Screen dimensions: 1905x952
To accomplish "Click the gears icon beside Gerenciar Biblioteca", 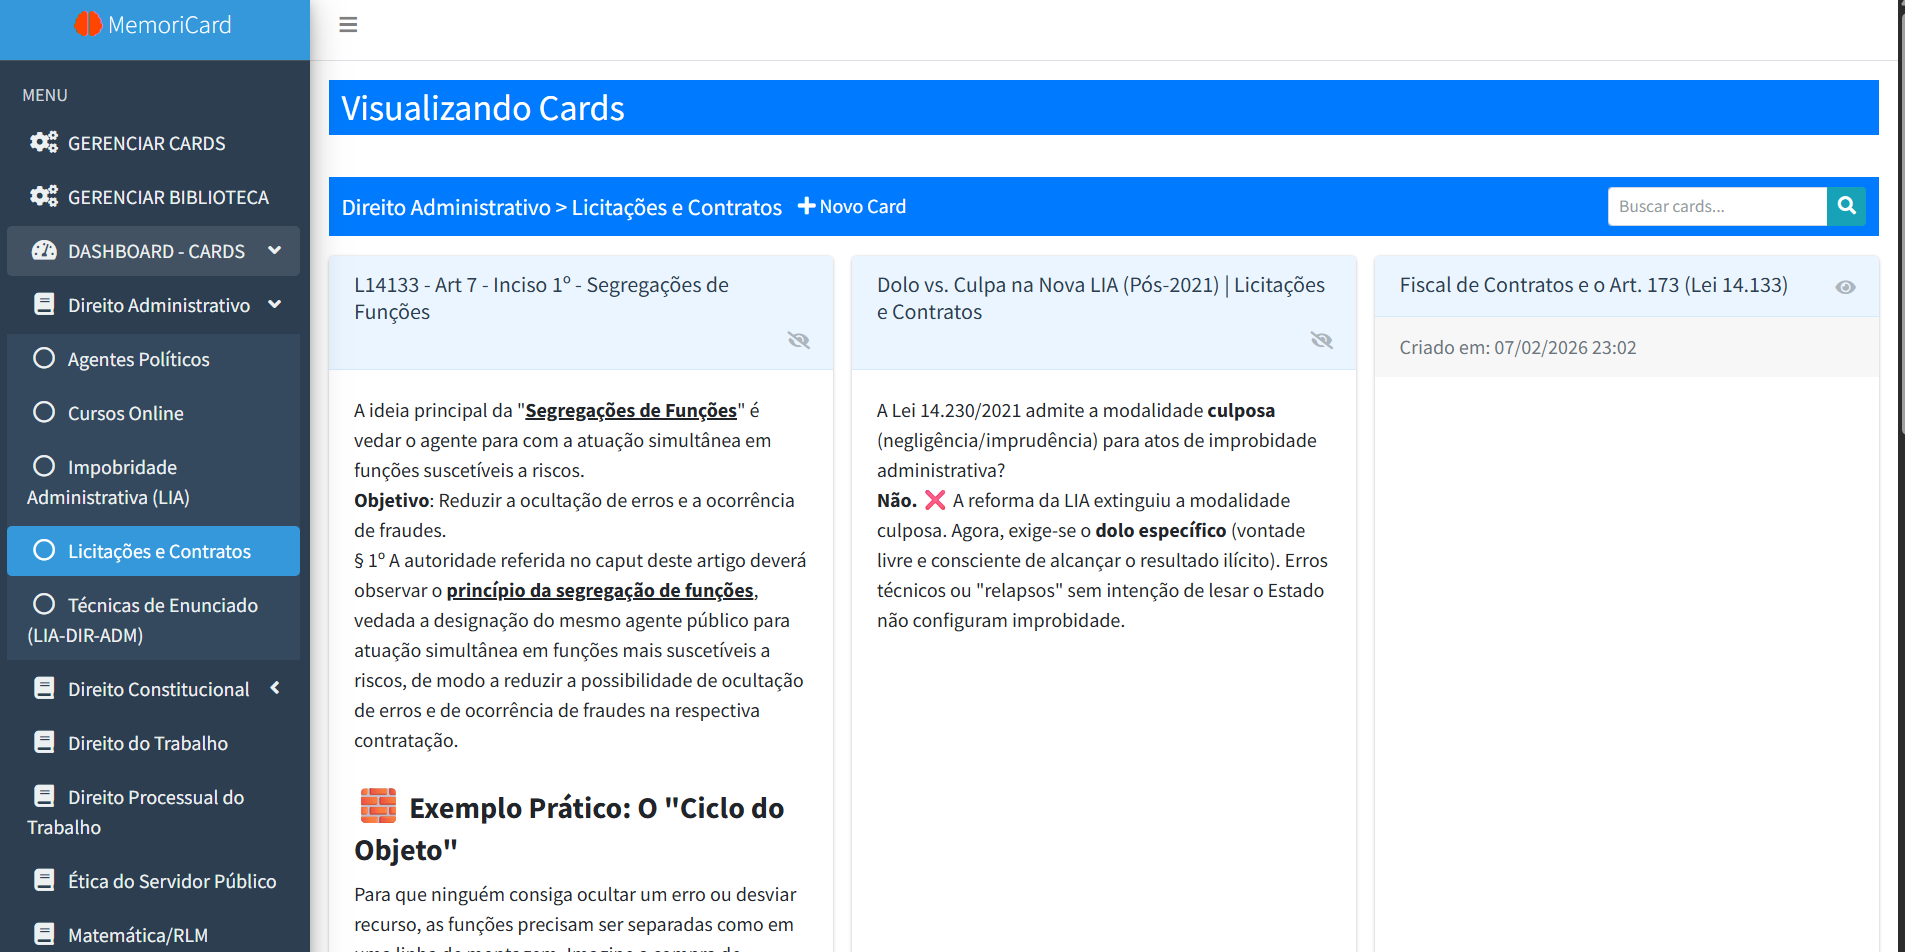I will [44, 197].
